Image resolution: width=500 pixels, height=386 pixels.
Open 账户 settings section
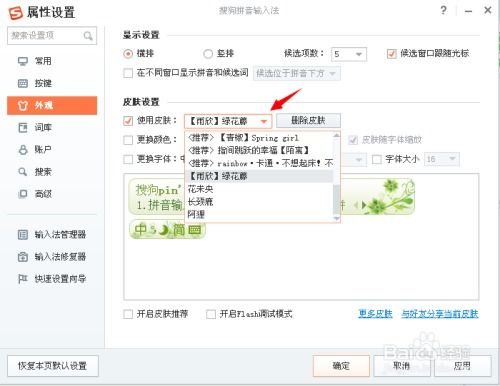click(x=52, y=150)
